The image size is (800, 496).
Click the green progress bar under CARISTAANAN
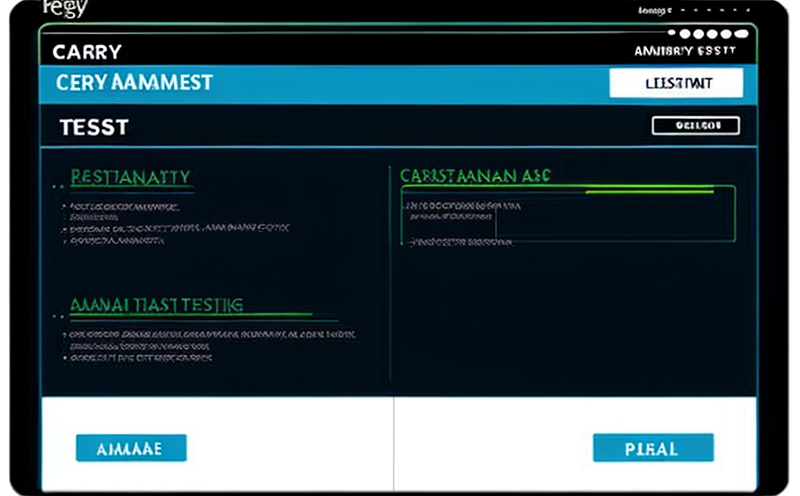click(x=649, y=192)
